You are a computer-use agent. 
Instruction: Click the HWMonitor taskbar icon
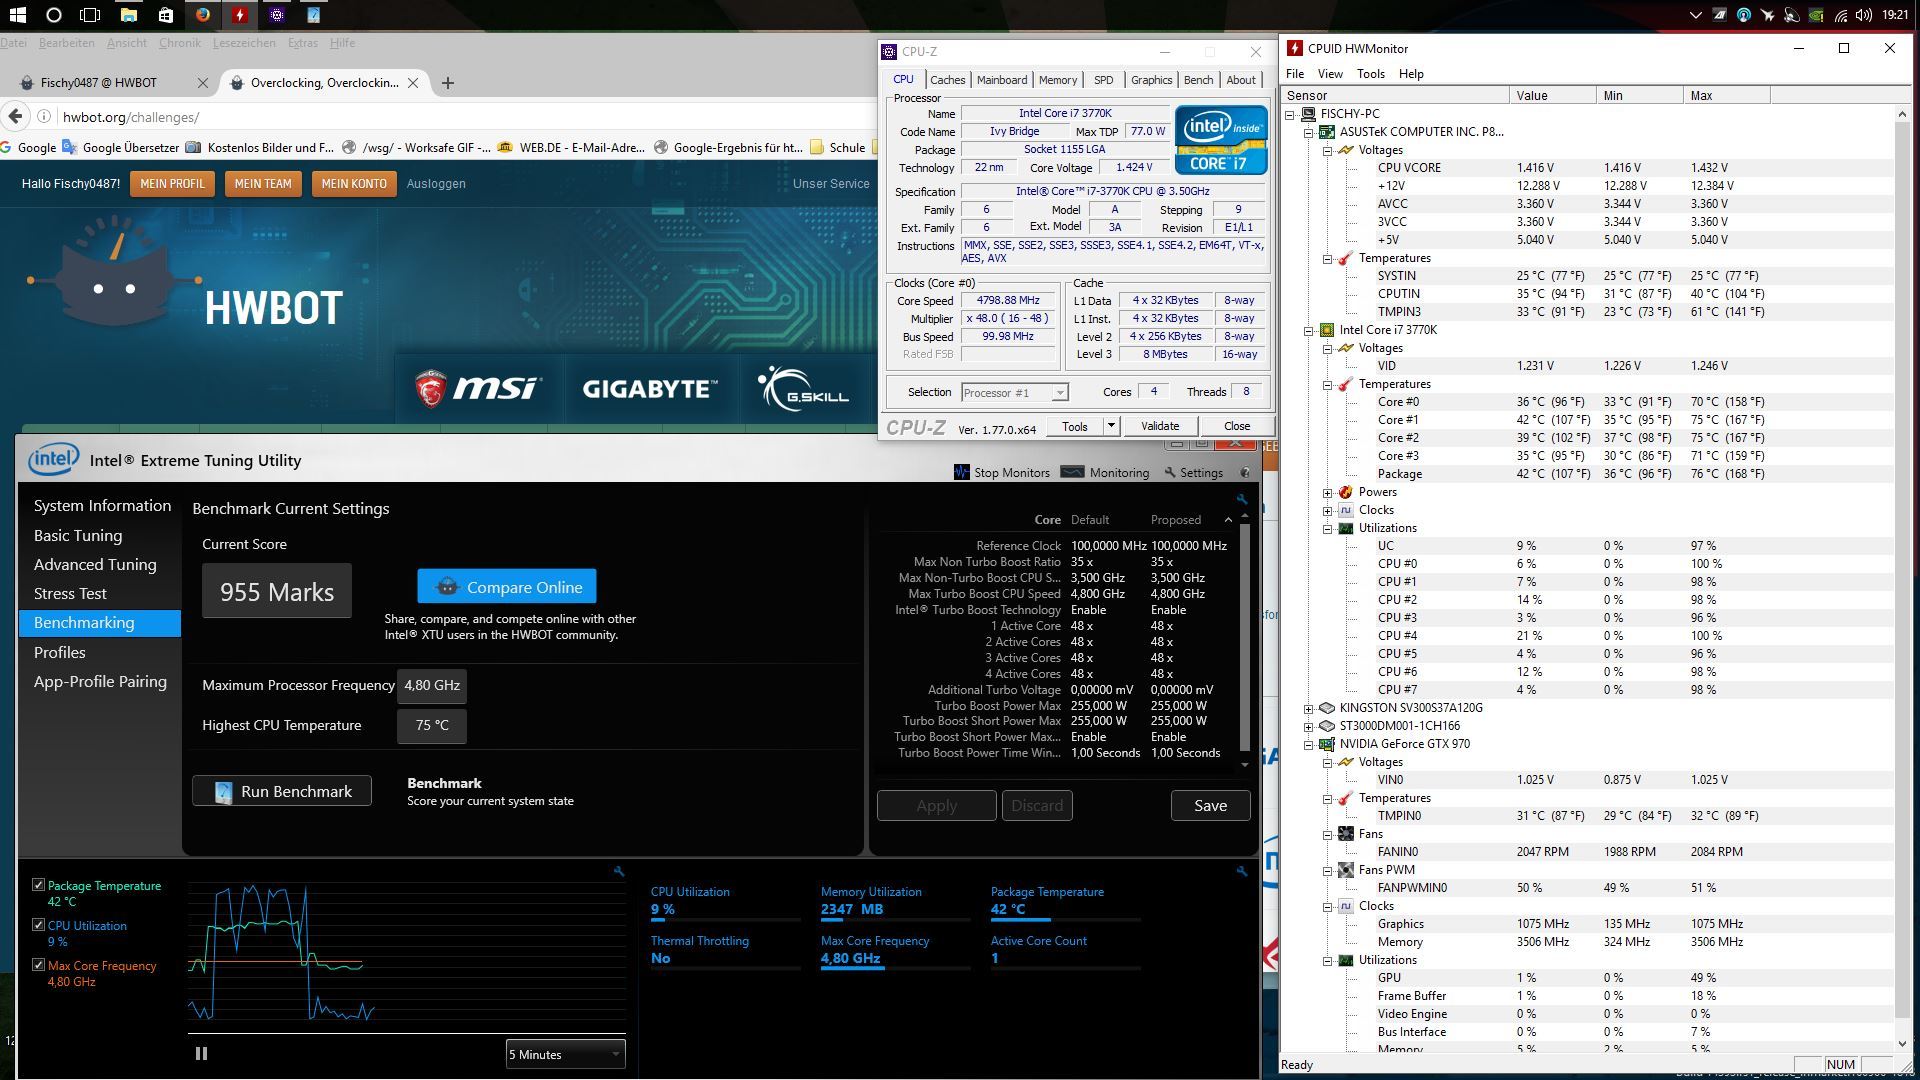240,15
